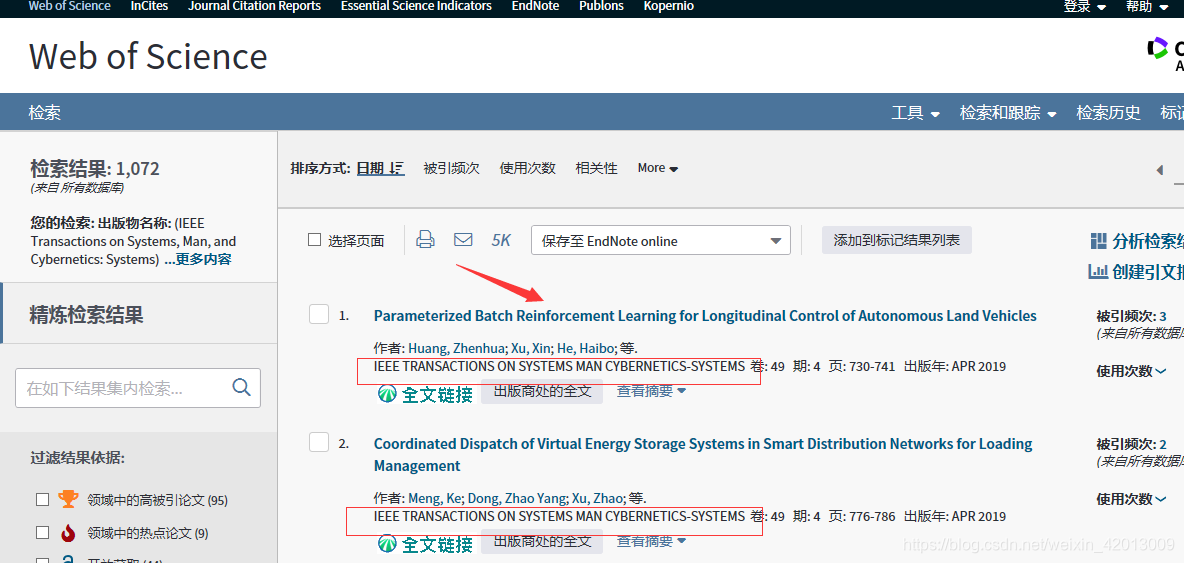This screenshot has width=1184, height=563.
Task: Expand the More sort options
Action: 658,168
